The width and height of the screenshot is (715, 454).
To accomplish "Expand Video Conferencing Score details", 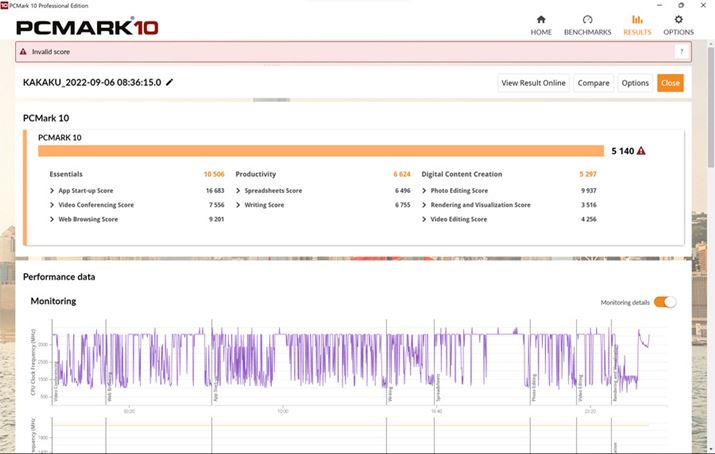I will (52, 205).
